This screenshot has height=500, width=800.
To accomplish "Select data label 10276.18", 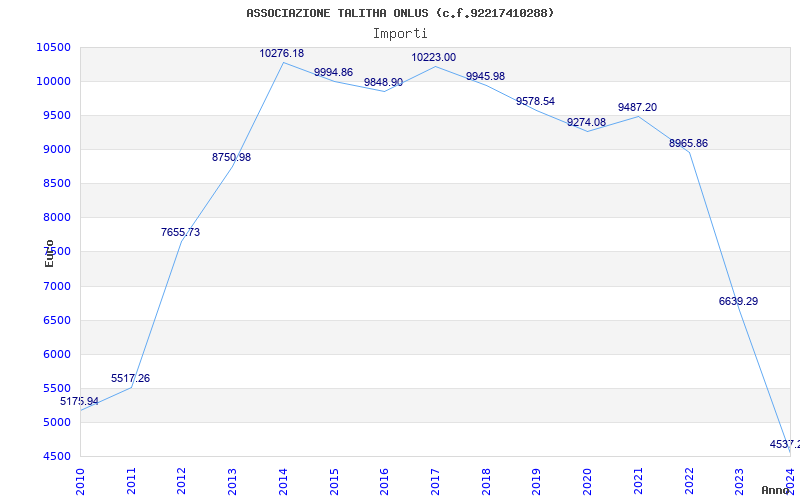I will pos(282,53).
